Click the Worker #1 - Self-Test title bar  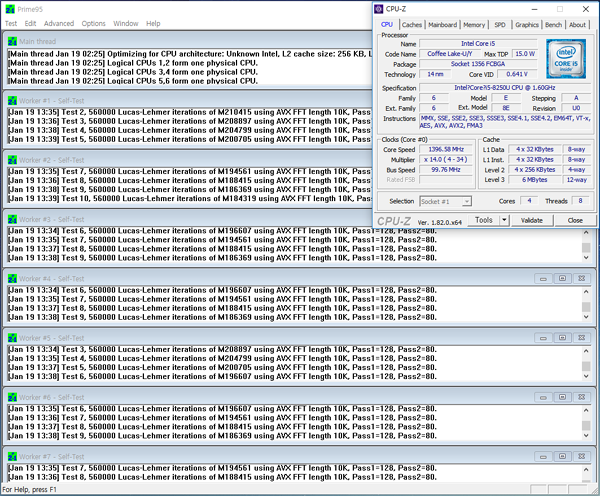click(x=189, y=101)
